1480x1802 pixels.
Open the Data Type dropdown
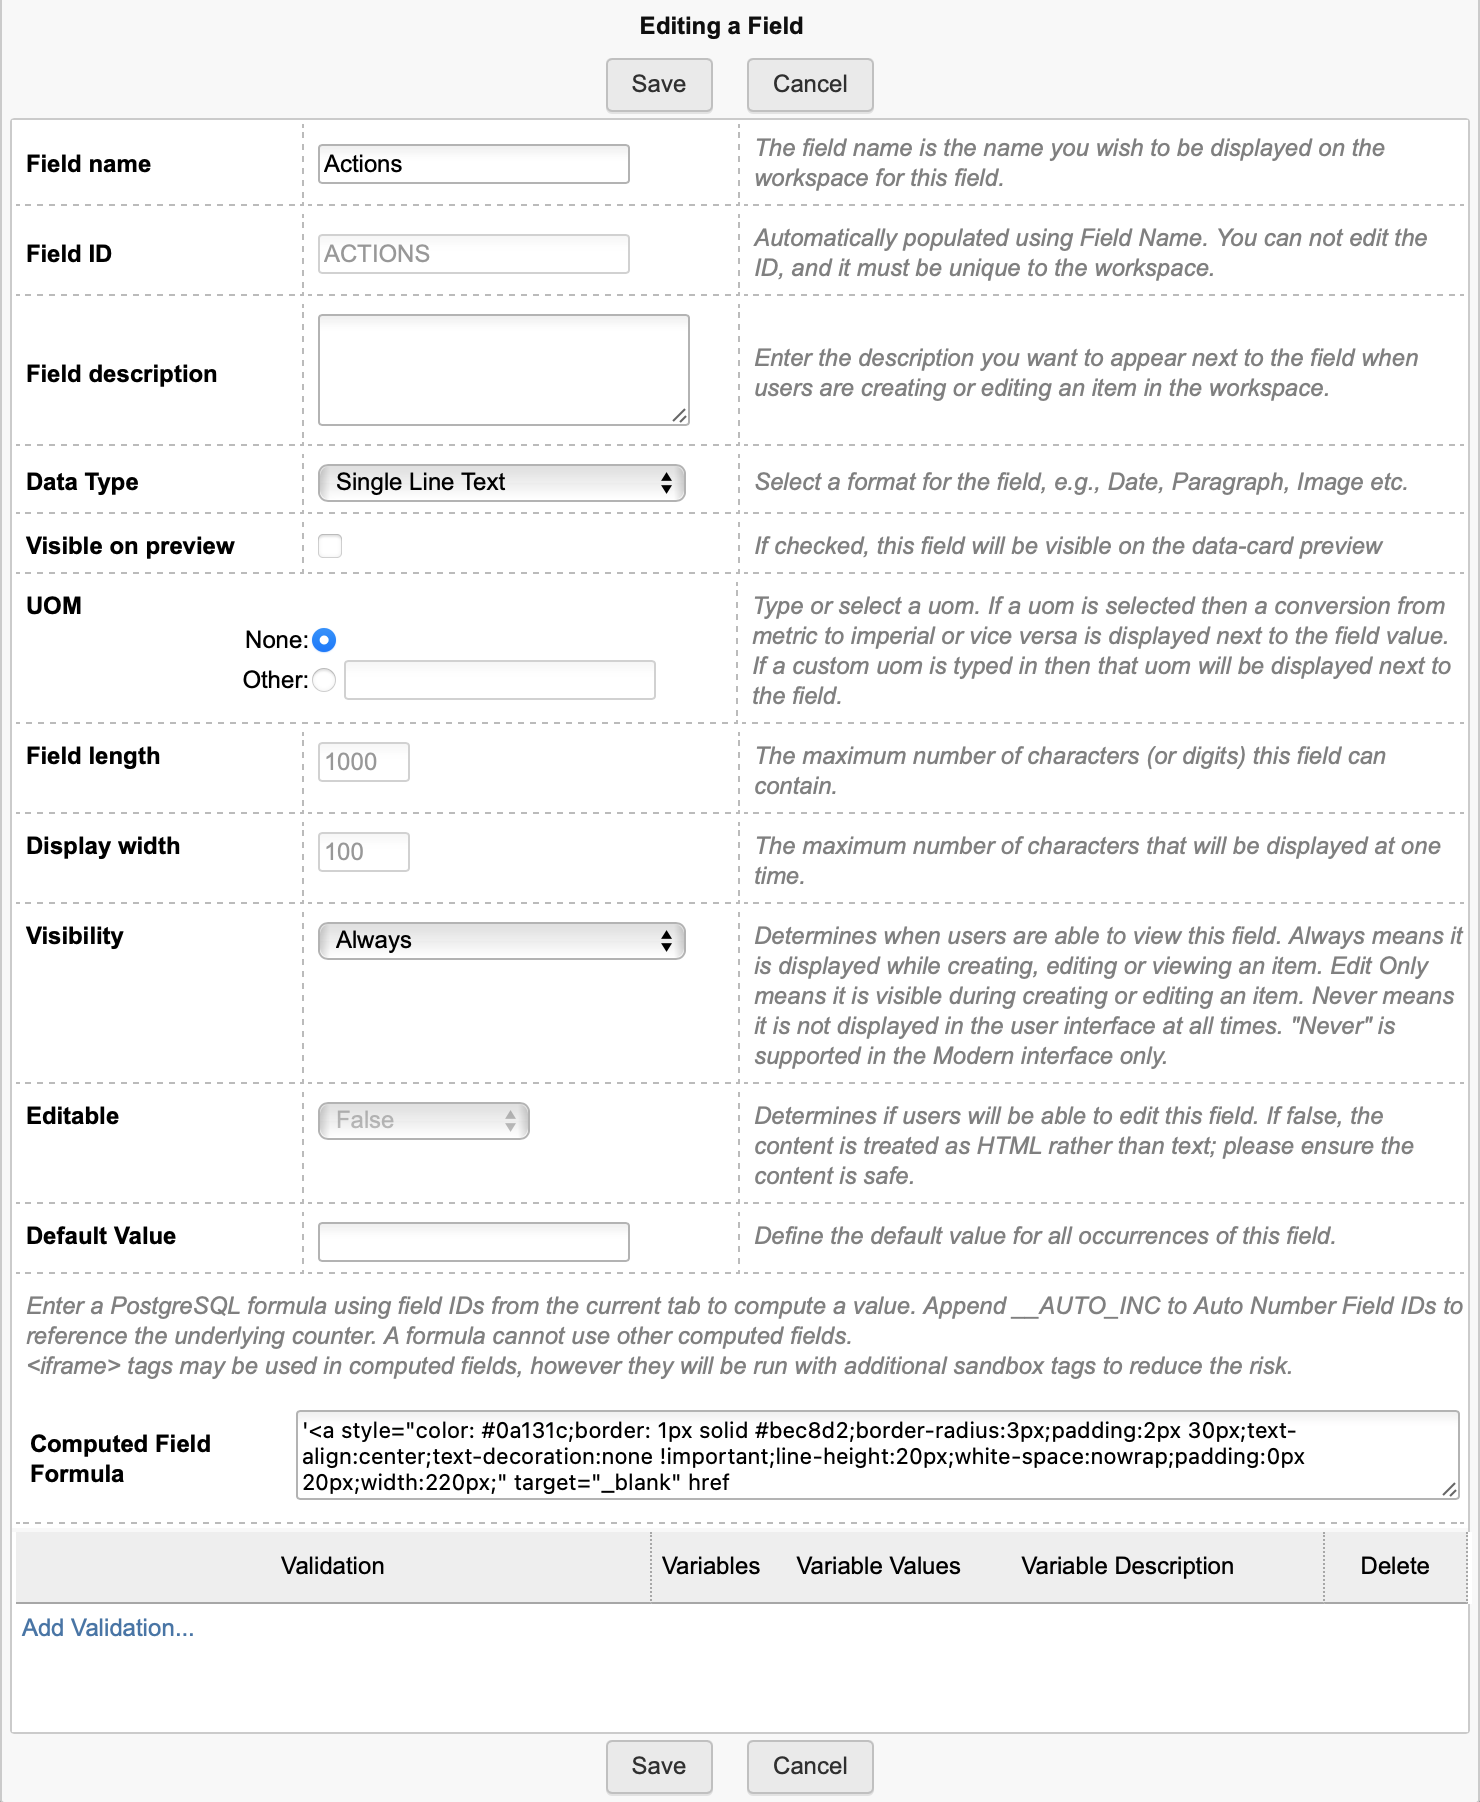click(501, 483)
